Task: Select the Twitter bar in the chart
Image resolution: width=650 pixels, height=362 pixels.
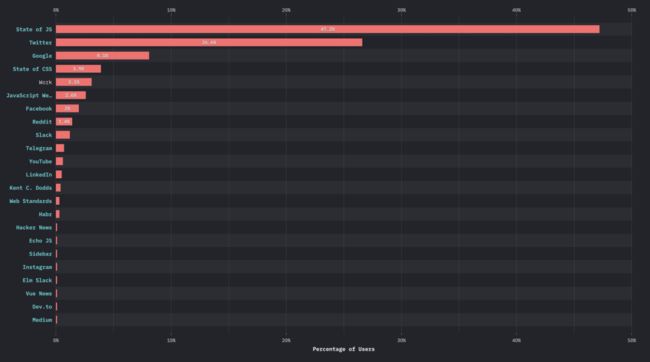Action: click(x=209, y=42)
